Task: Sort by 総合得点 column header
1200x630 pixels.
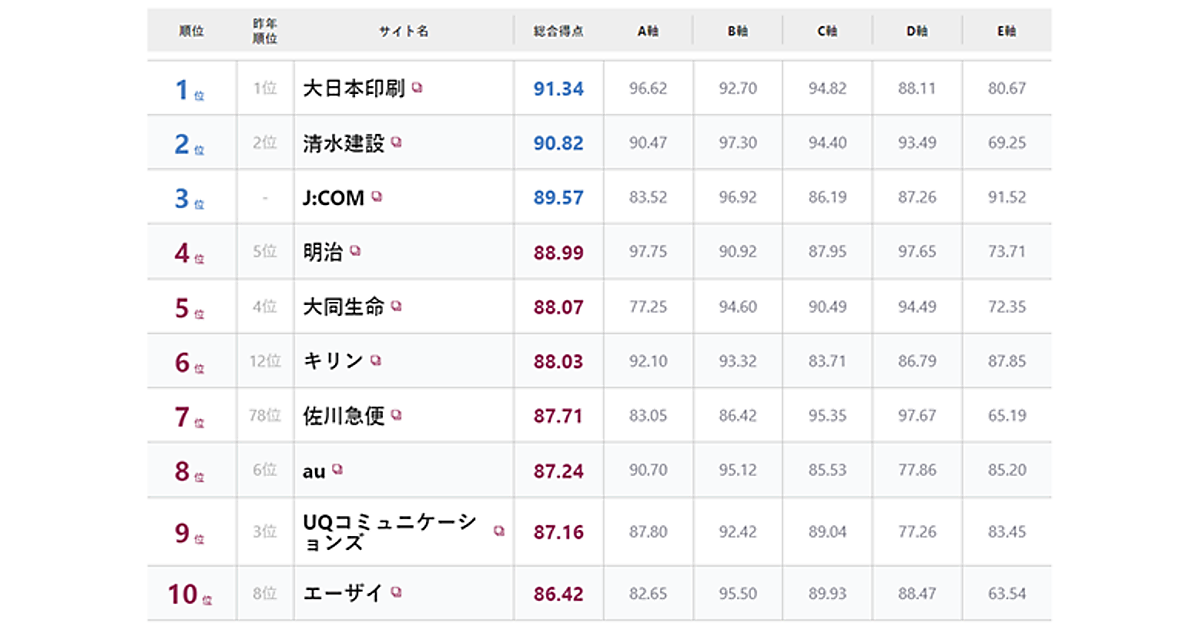Action: pyautogui.click(x=558, y=31)
